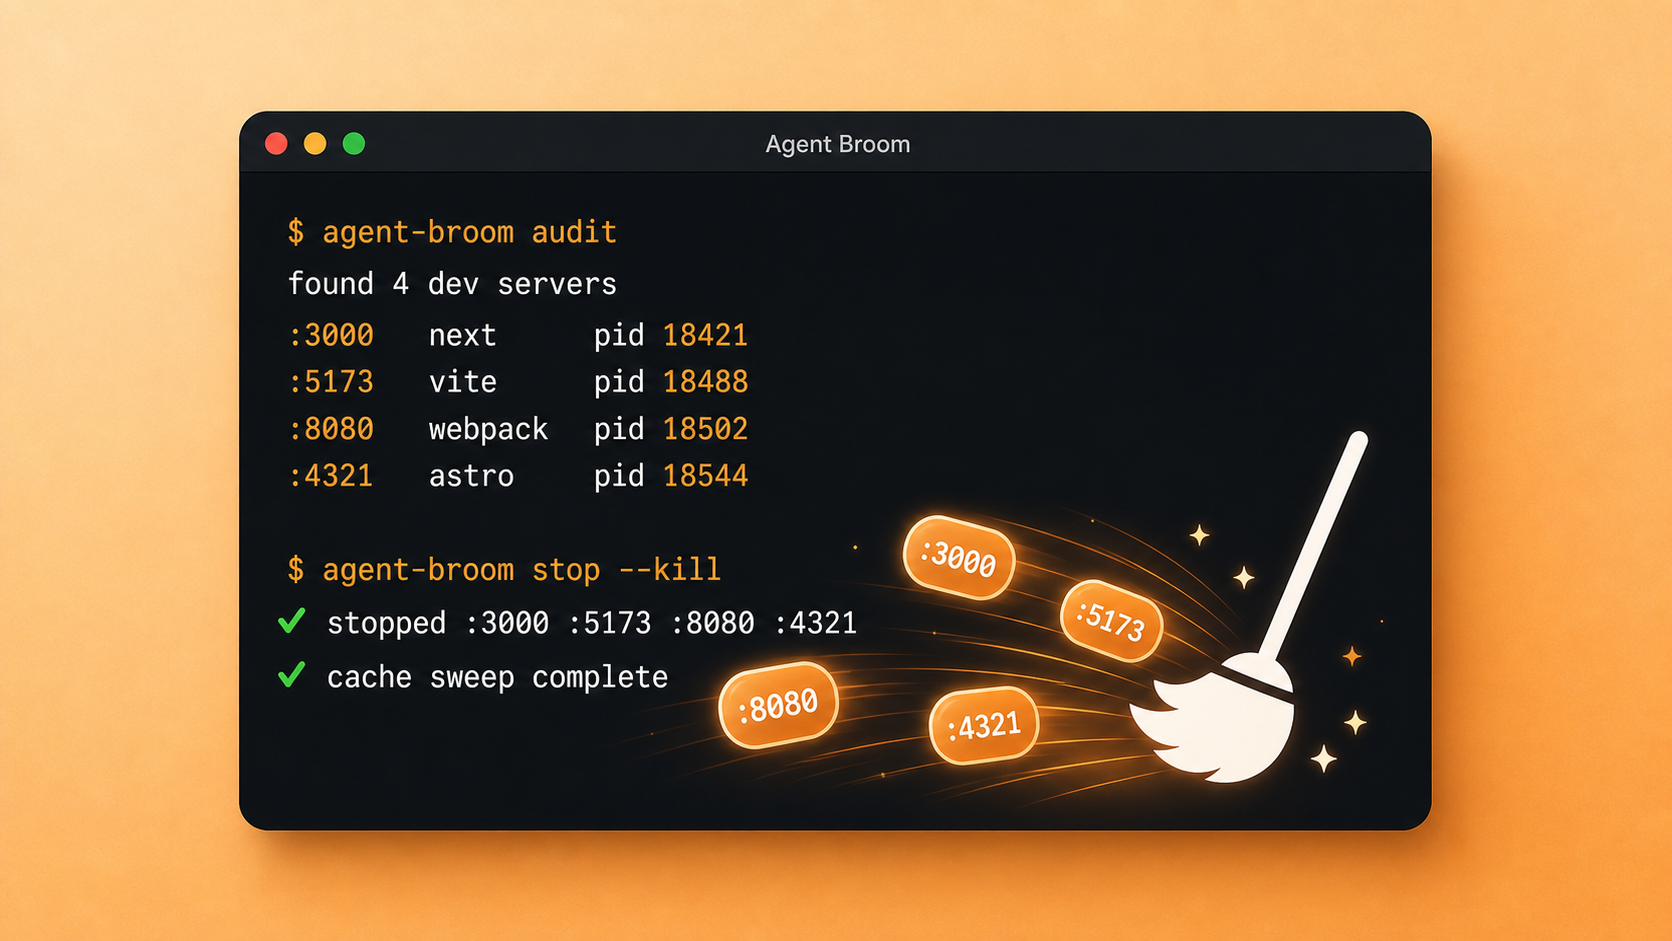The image size is (1672, 941).
Task: Click pid value 18502
Action: click(x=705, y=429)
